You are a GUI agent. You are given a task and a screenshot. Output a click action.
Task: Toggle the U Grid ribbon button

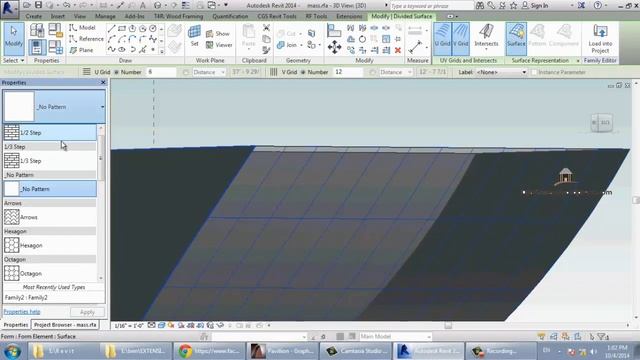pyautogui.click(x=442, y=39)
